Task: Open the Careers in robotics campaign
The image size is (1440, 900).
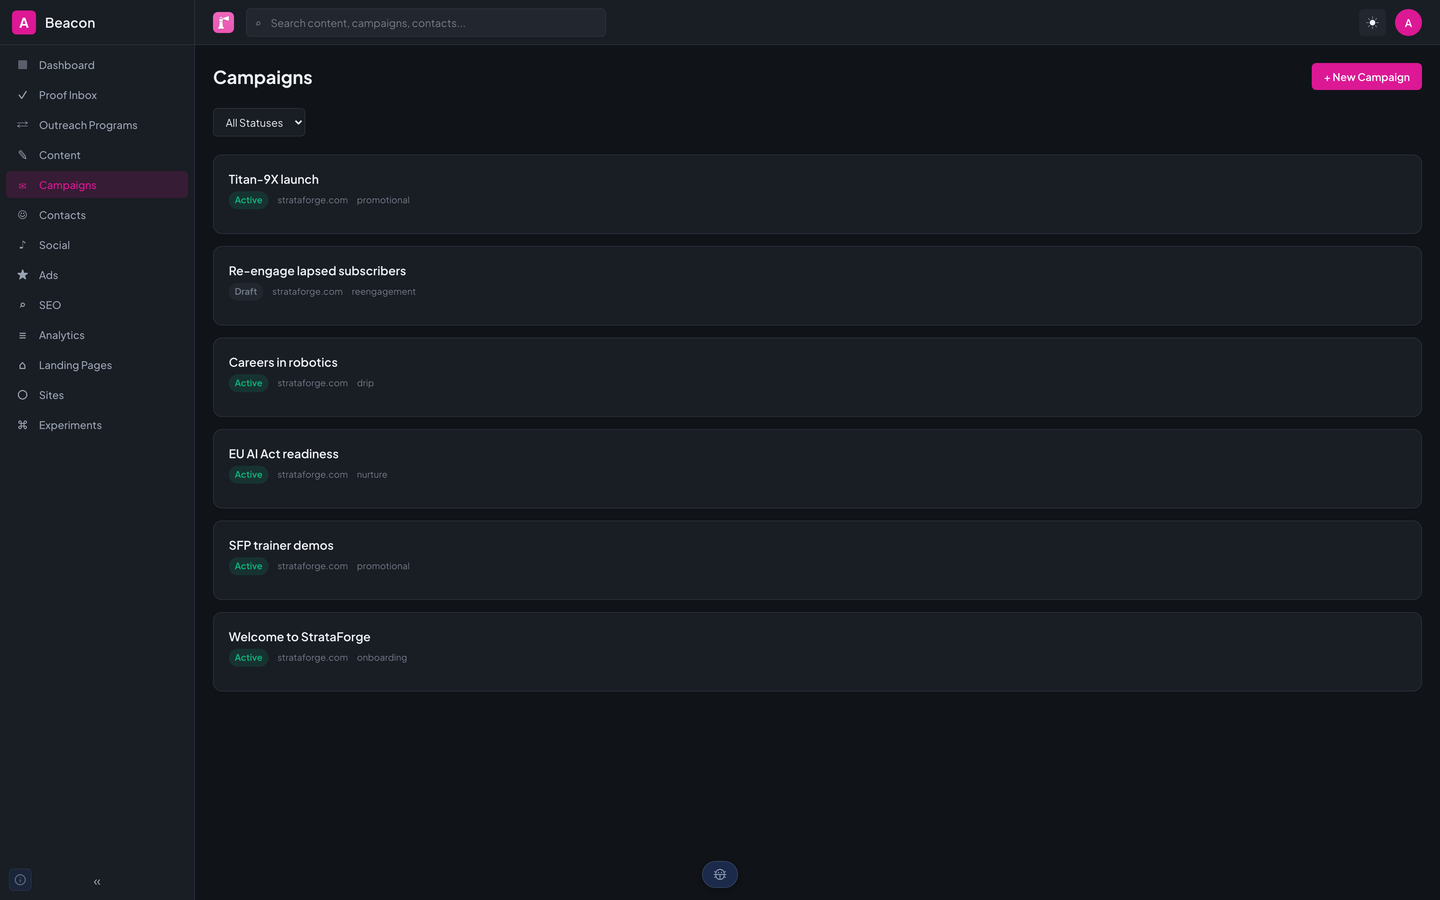Action: (817, 377)
